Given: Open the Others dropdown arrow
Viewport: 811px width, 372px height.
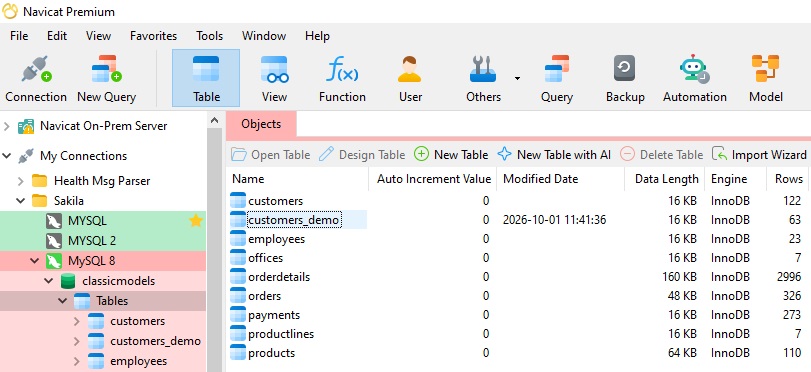Looking at the screenshot, I should pos(517,79).
